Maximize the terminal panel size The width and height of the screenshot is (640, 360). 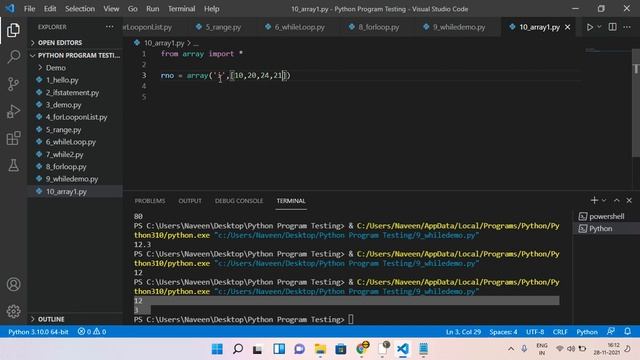pos(617,200)
